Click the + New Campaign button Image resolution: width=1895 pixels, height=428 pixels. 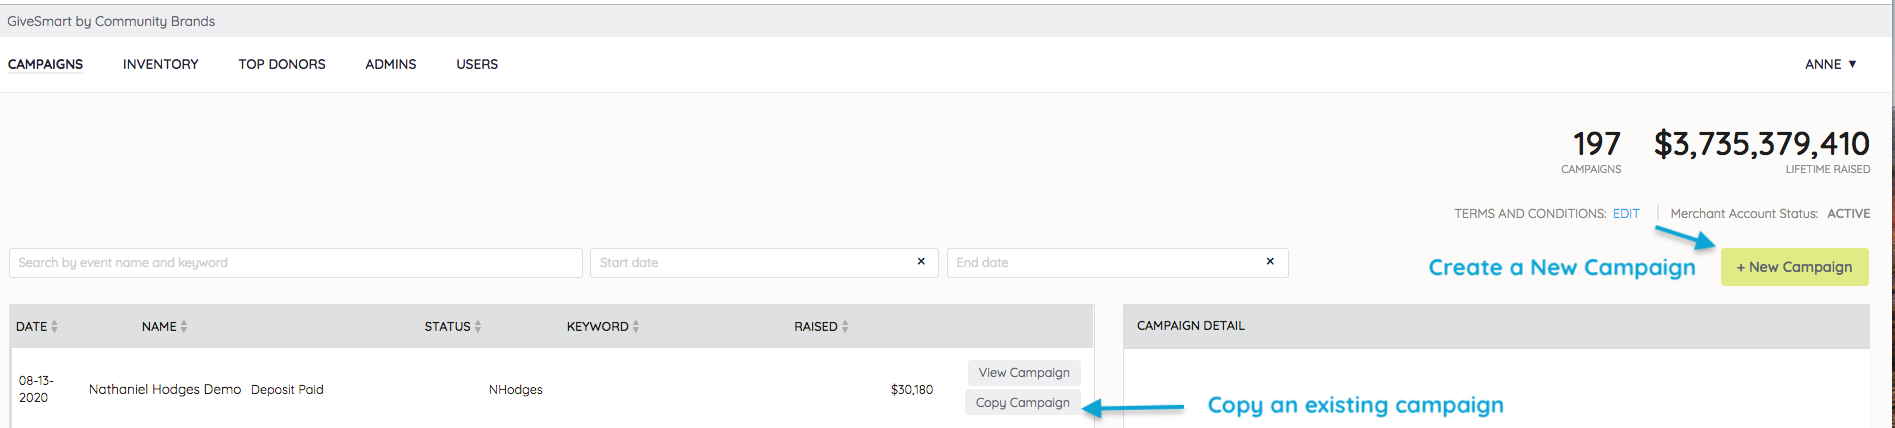(1794, 267)
